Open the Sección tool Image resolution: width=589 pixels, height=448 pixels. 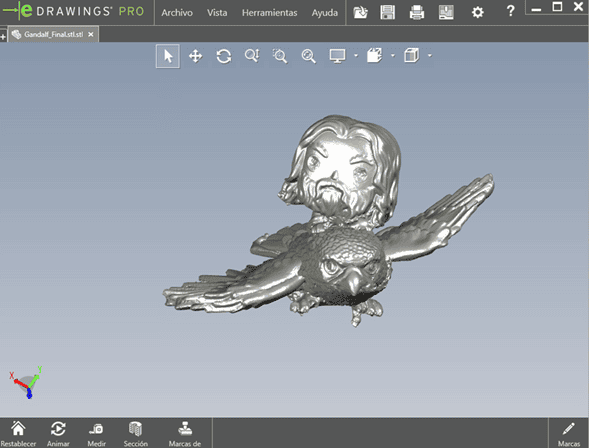136,434
